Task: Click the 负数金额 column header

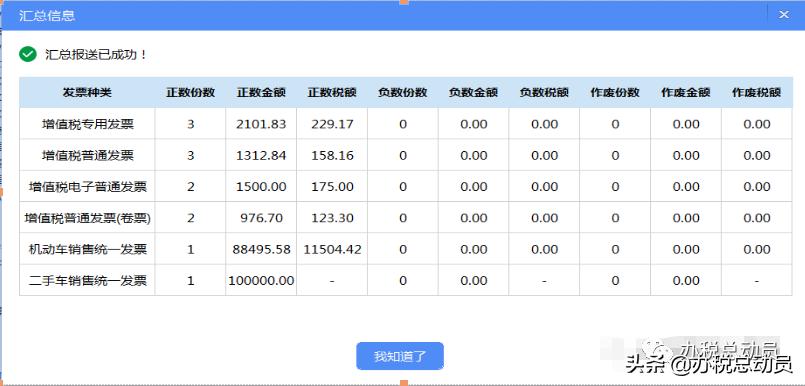Action: point(473,93)
